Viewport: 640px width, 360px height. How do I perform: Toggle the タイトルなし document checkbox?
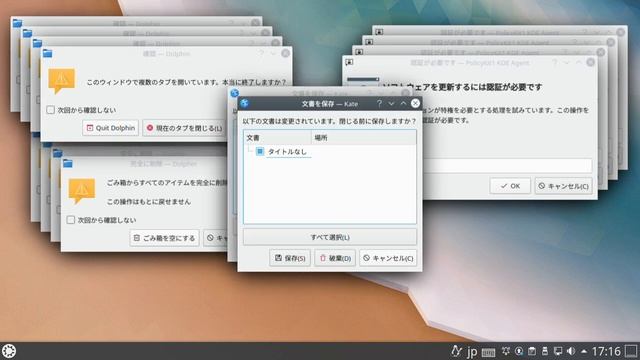(260, 151)
